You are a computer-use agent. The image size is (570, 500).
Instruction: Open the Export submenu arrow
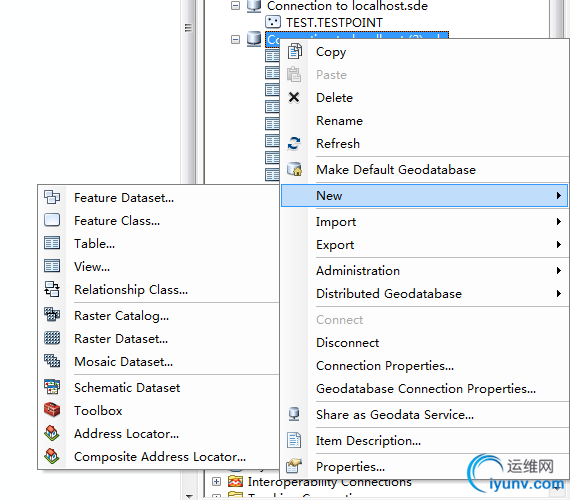pos(559,244)
